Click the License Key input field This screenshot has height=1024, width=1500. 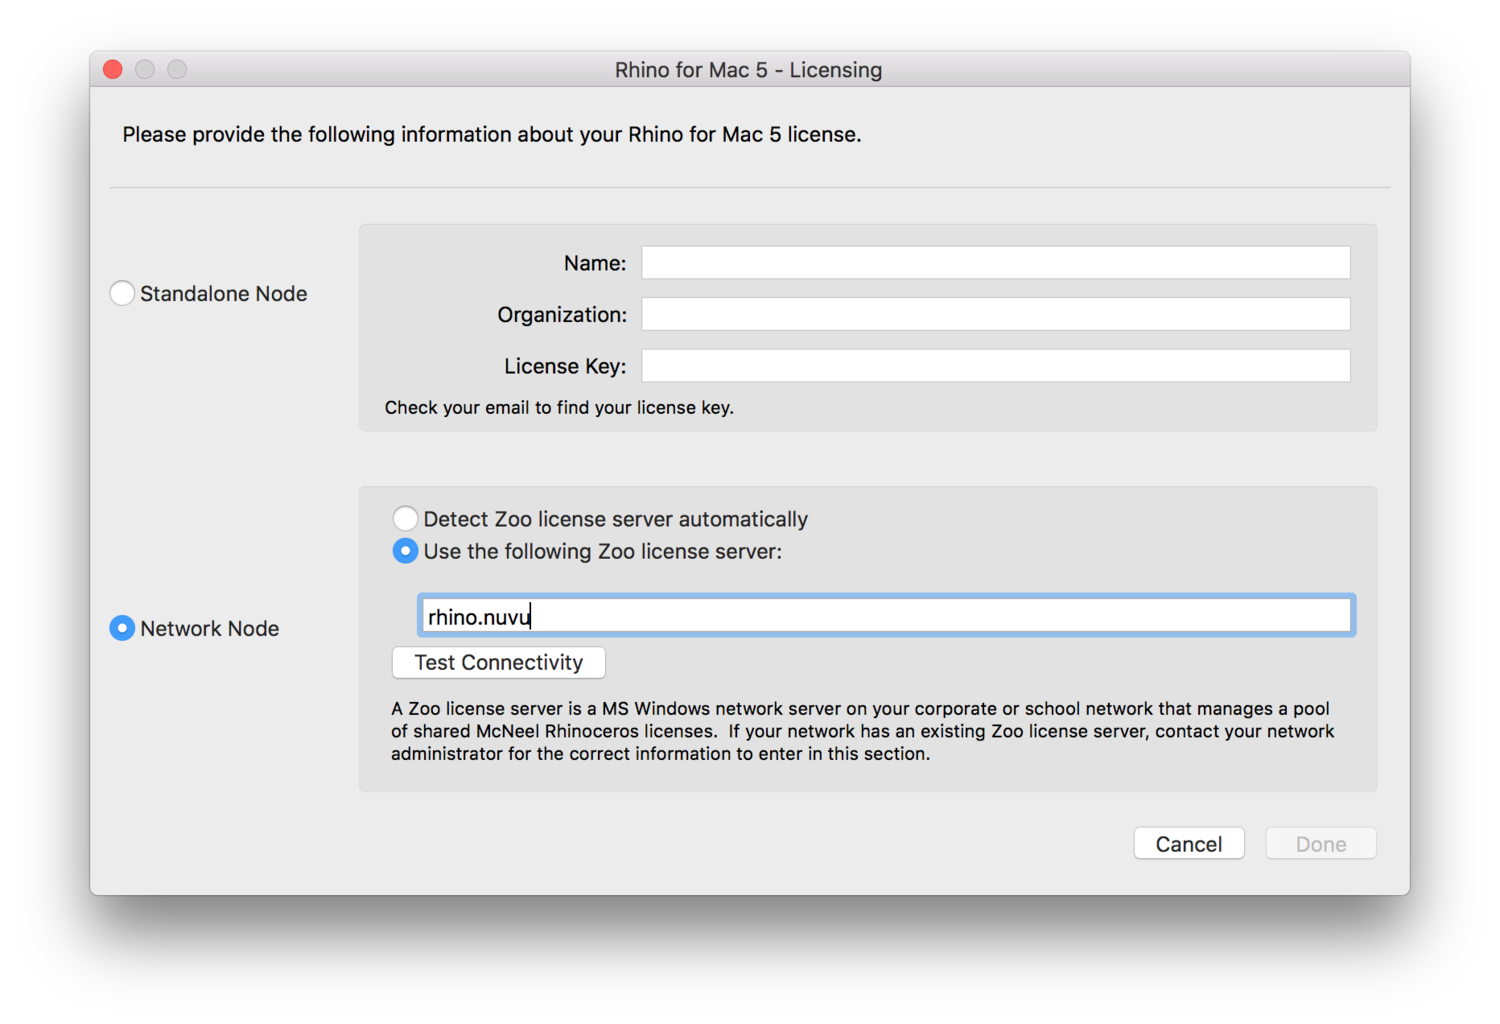pyautogui.click(x=996, y=366)
